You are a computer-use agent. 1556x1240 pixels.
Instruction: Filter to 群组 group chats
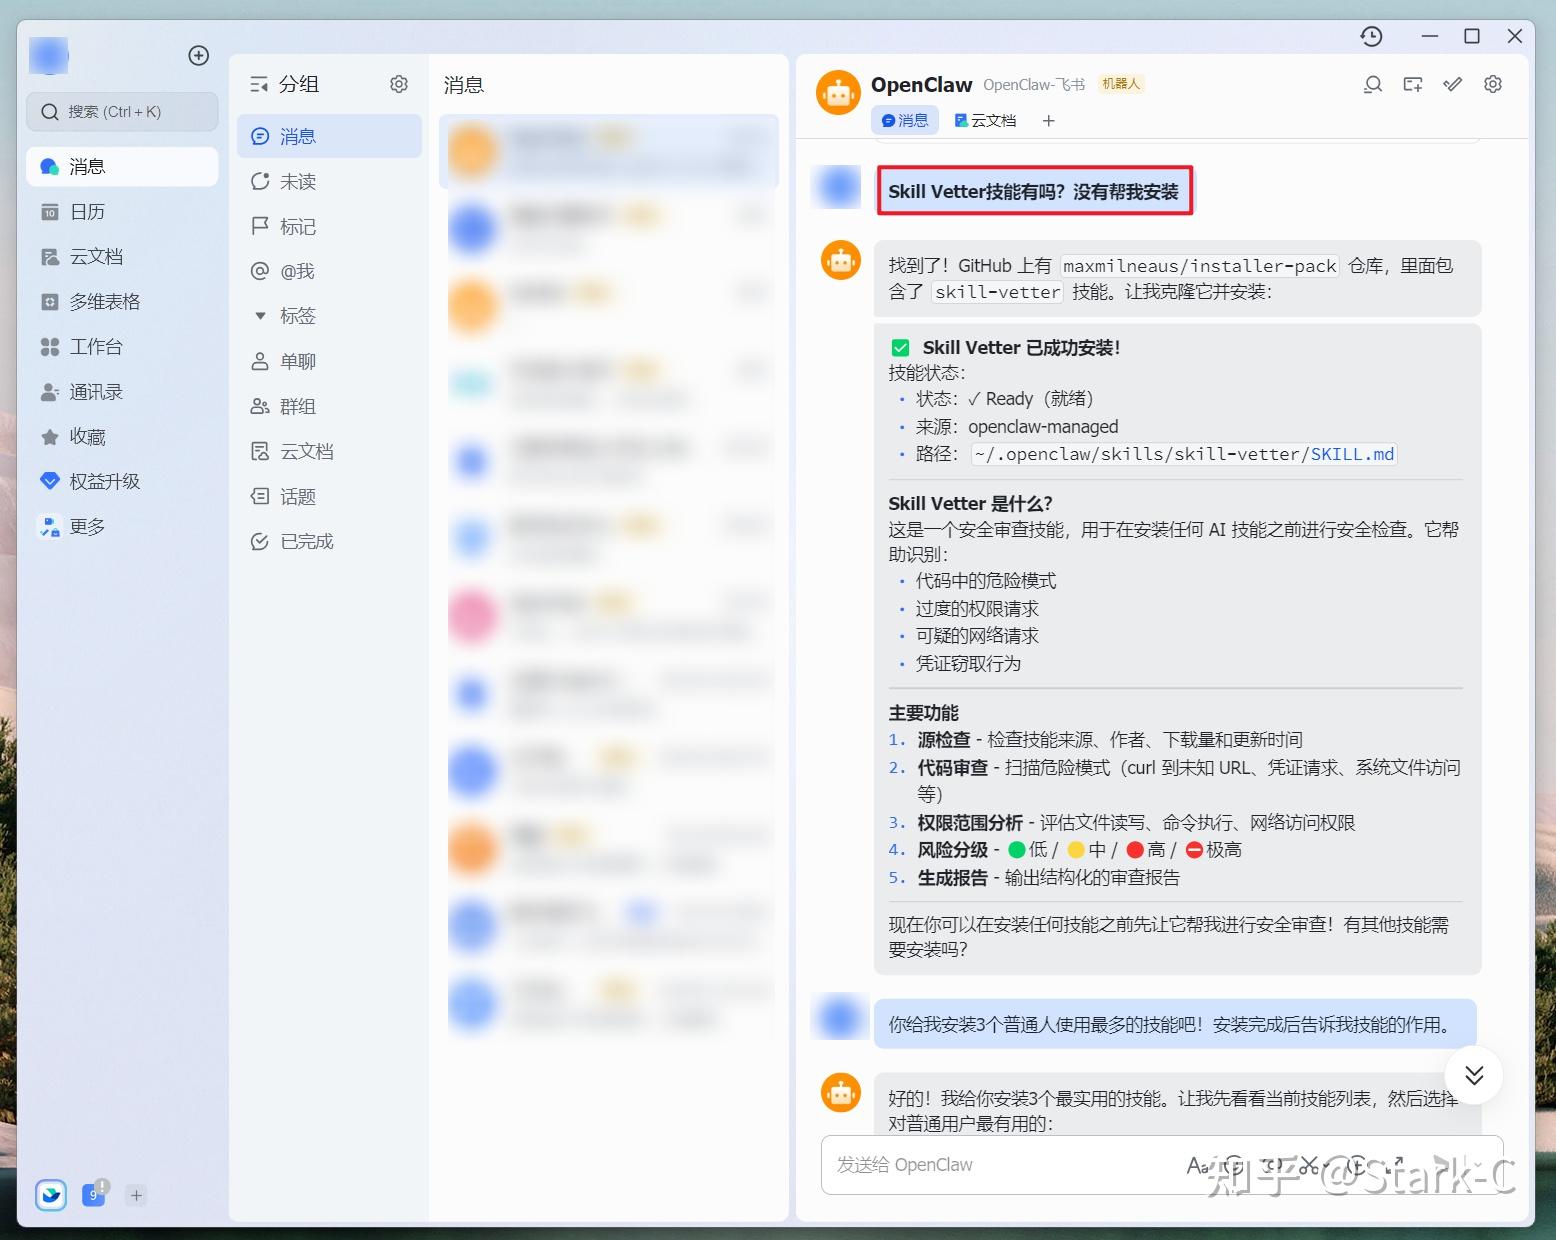tap(329, 406)
